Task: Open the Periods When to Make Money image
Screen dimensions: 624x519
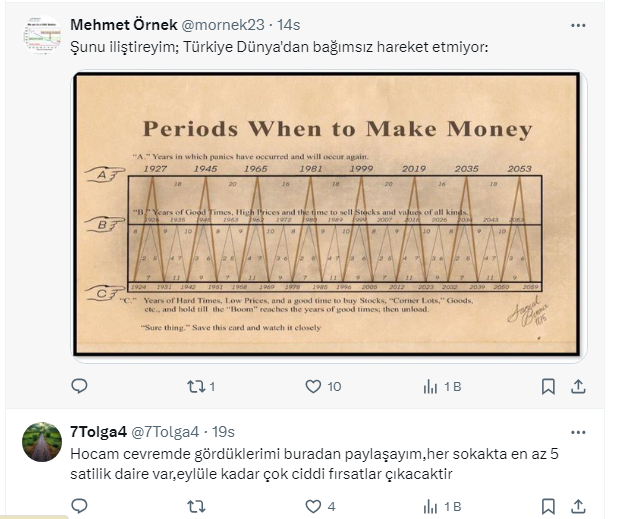Action: [326, 213]
